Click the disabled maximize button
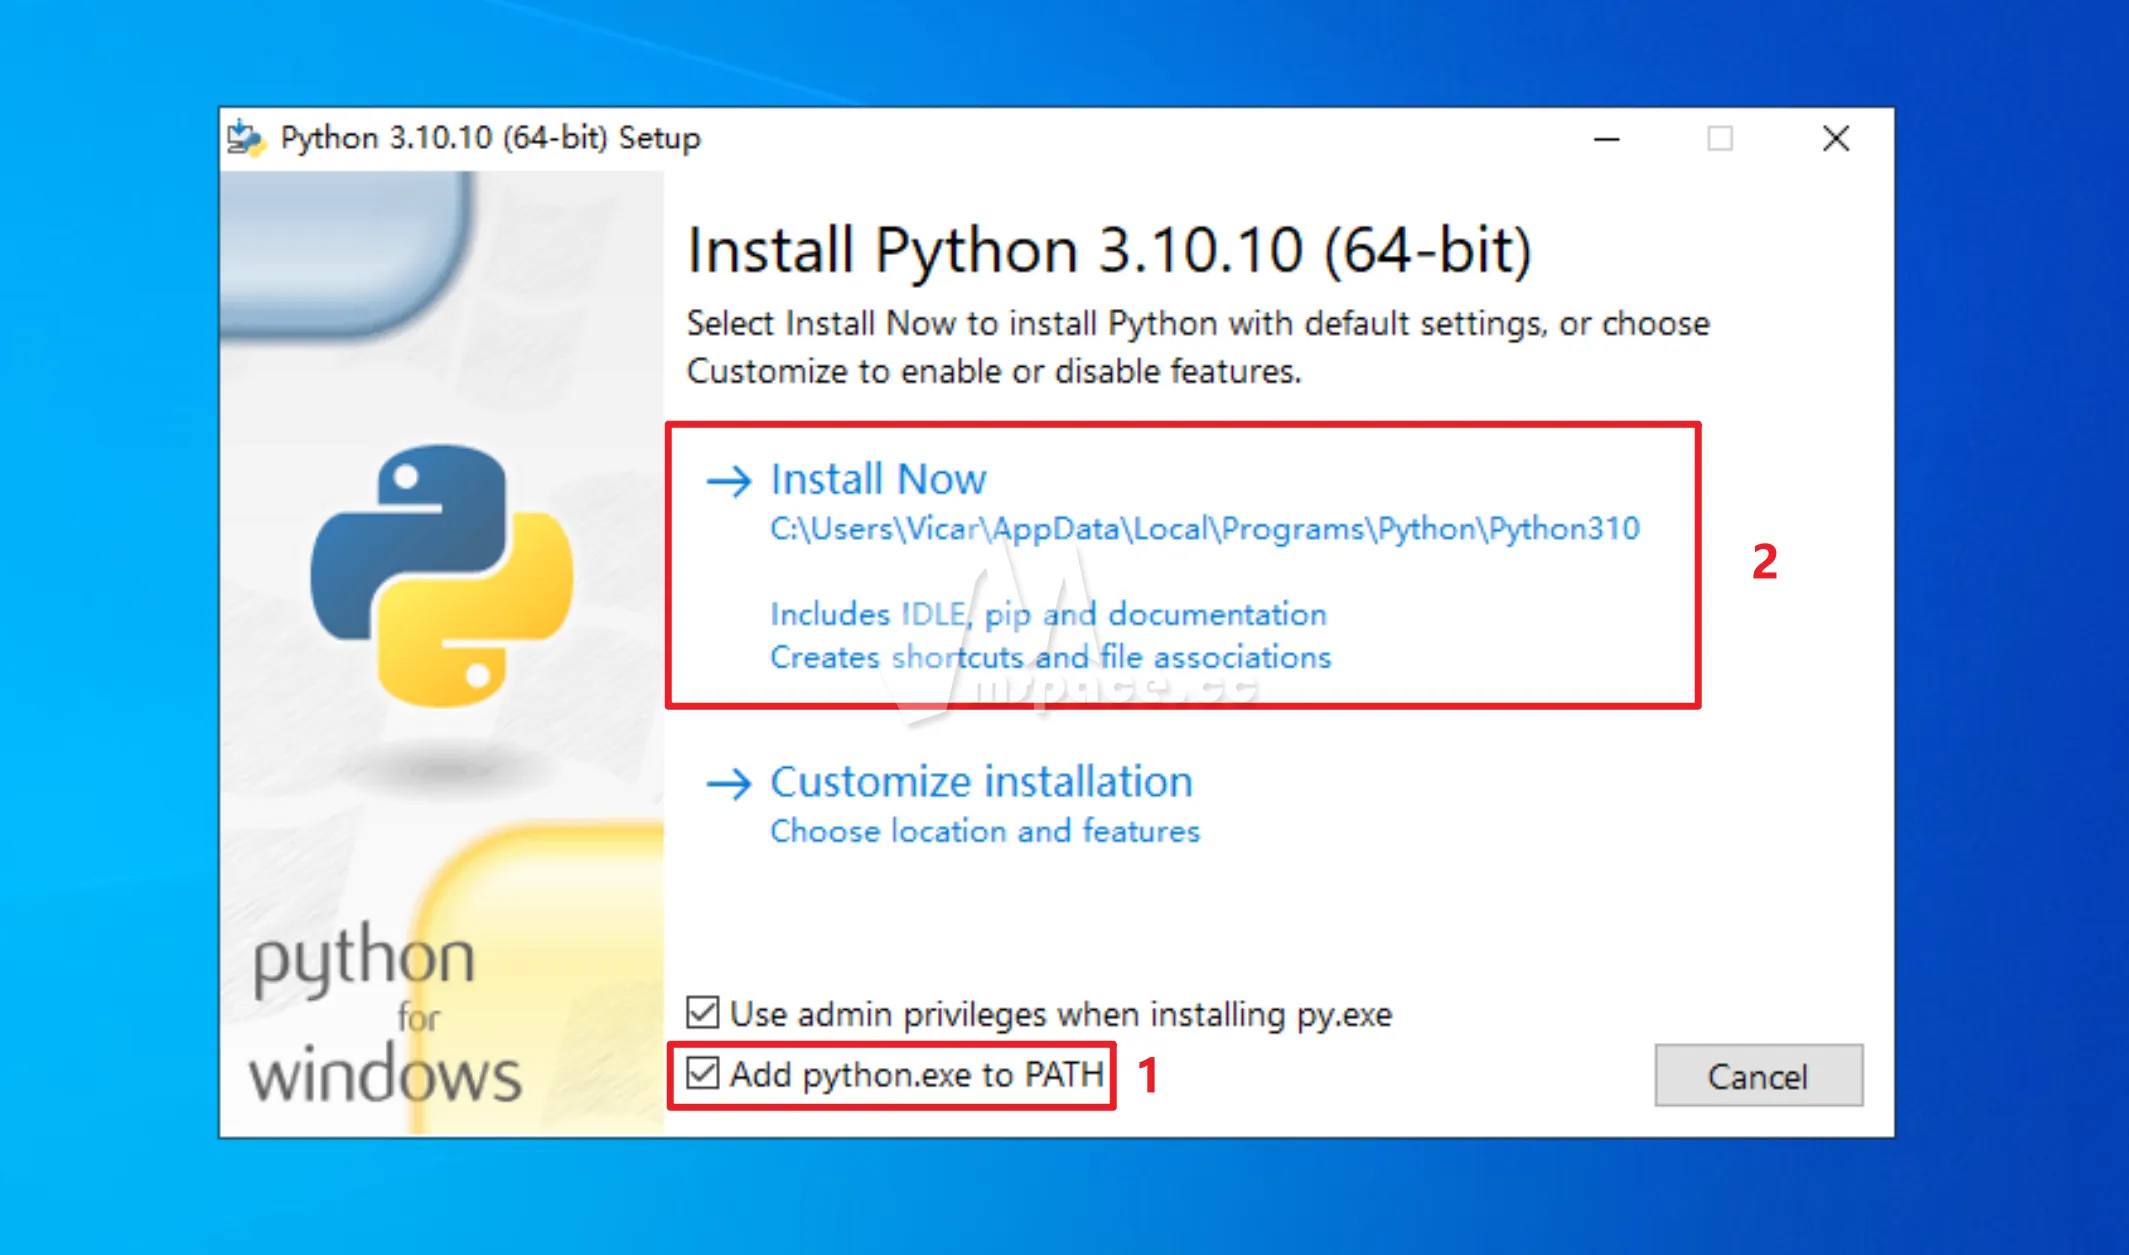 (1720, 139)
